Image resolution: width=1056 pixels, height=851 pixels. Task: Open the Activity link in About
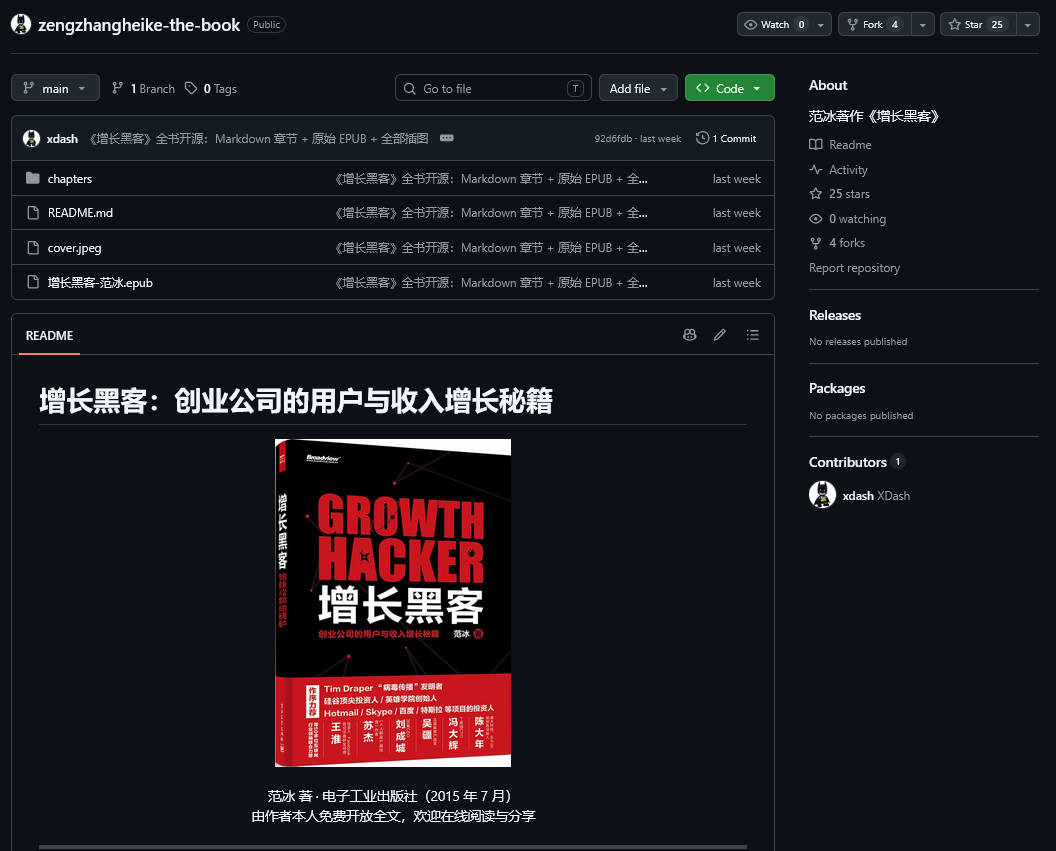(x=848, y=170)
